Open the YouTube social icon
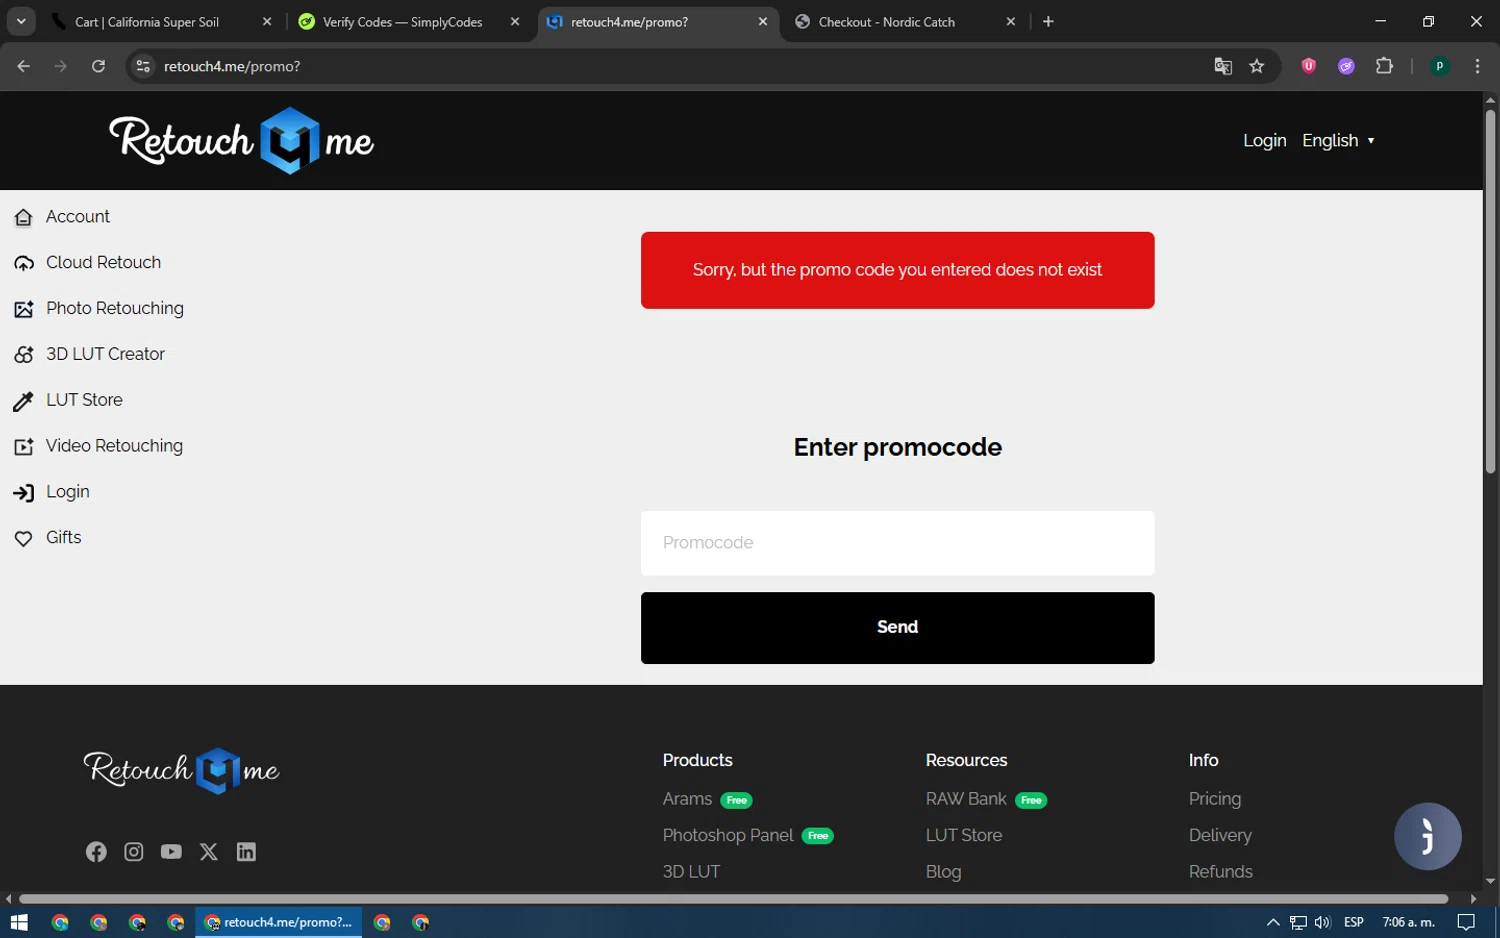Image resolution: width=1500 pixels, height=938 pixels. pos(171,852)
